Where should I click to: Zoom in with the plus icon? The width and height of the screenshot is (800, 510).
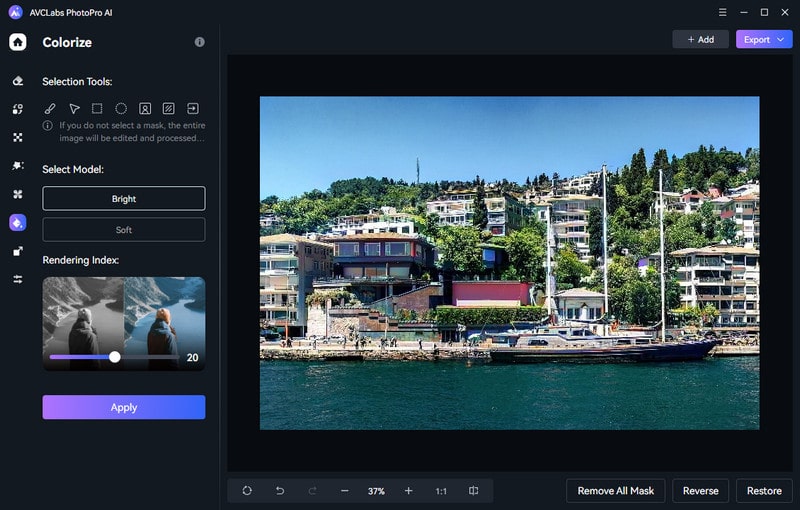409,491
